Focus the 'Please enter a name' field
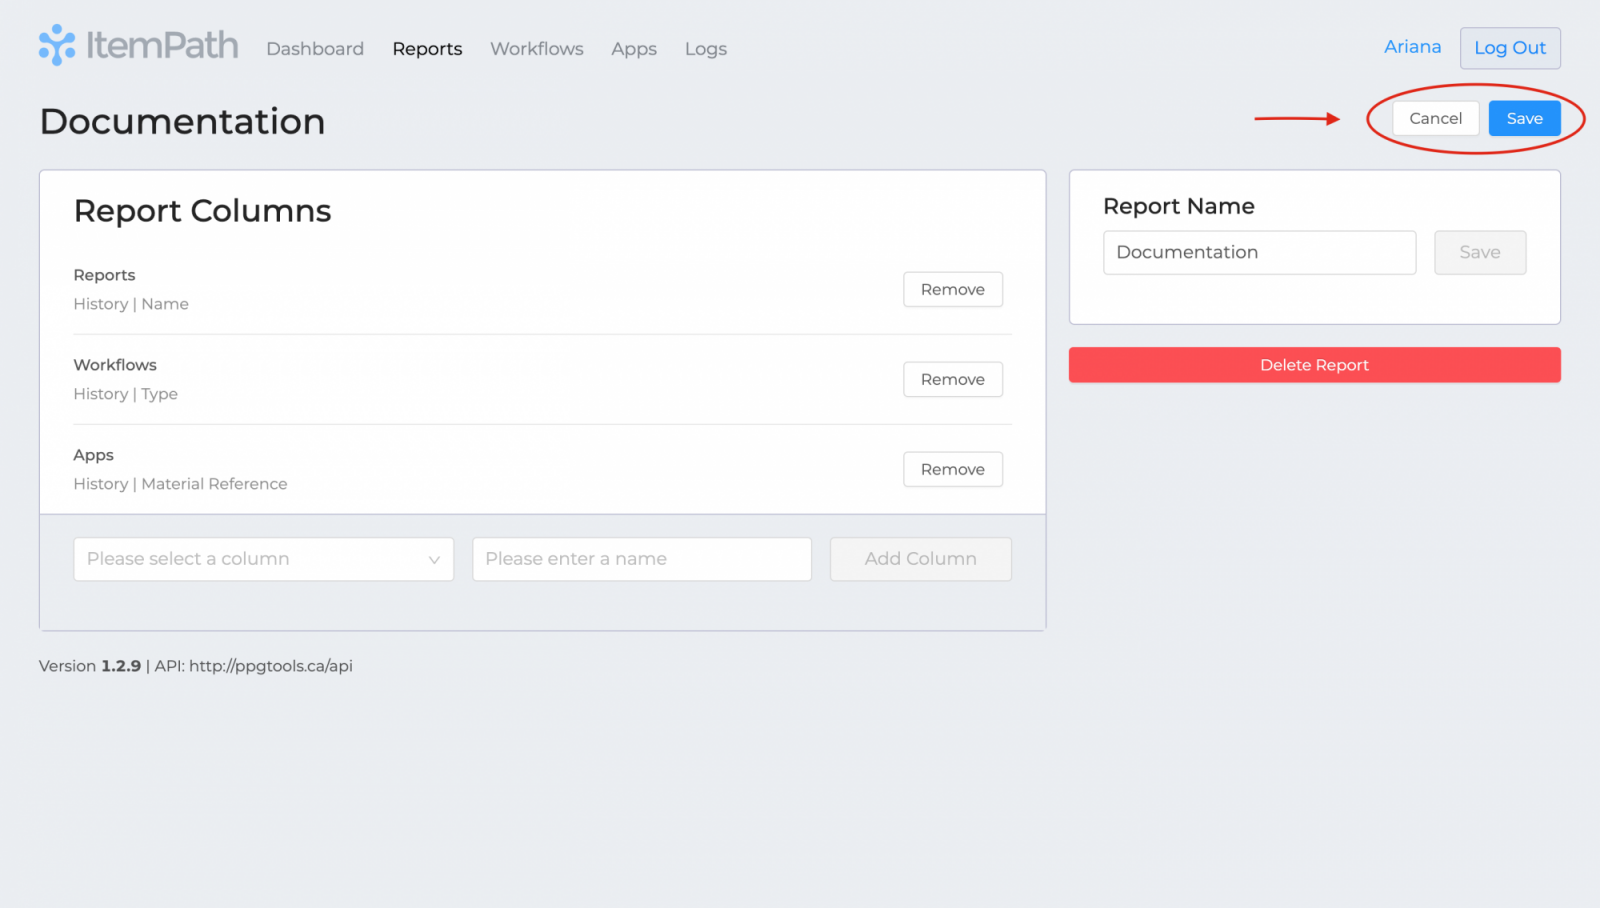Viewport: 1600px width, 908px height. pyautogui.click(x=641, y=559)
